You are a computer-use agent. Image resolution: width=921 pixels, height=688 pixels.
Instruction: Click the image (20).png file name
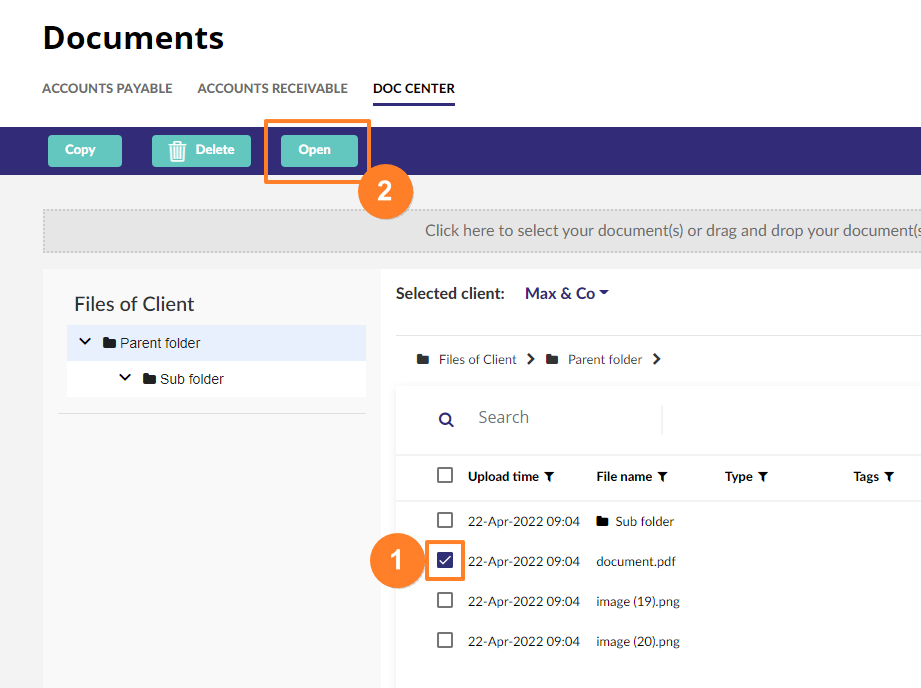click(x=638, y=642)
